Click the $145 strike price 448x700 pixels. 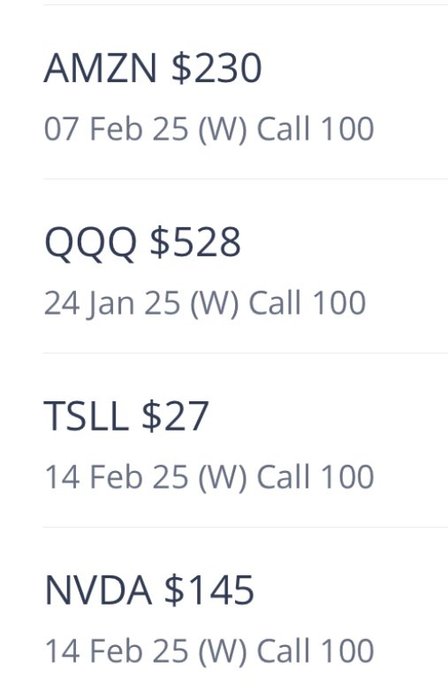pos(209,590)
